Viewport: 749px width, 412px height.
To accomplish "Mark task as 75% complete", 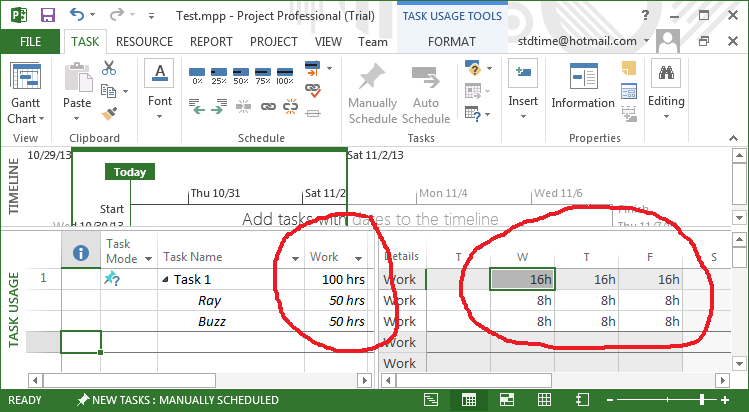I will coord(263,75).
